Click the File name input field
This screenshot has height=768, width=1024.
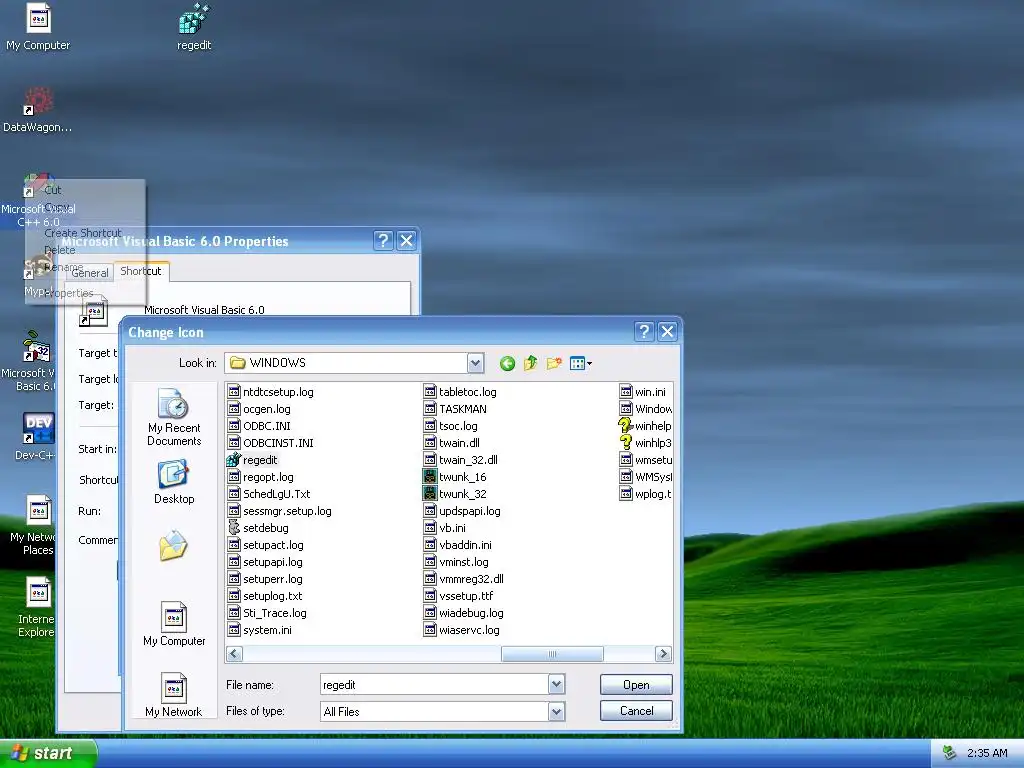click(434, 684)
